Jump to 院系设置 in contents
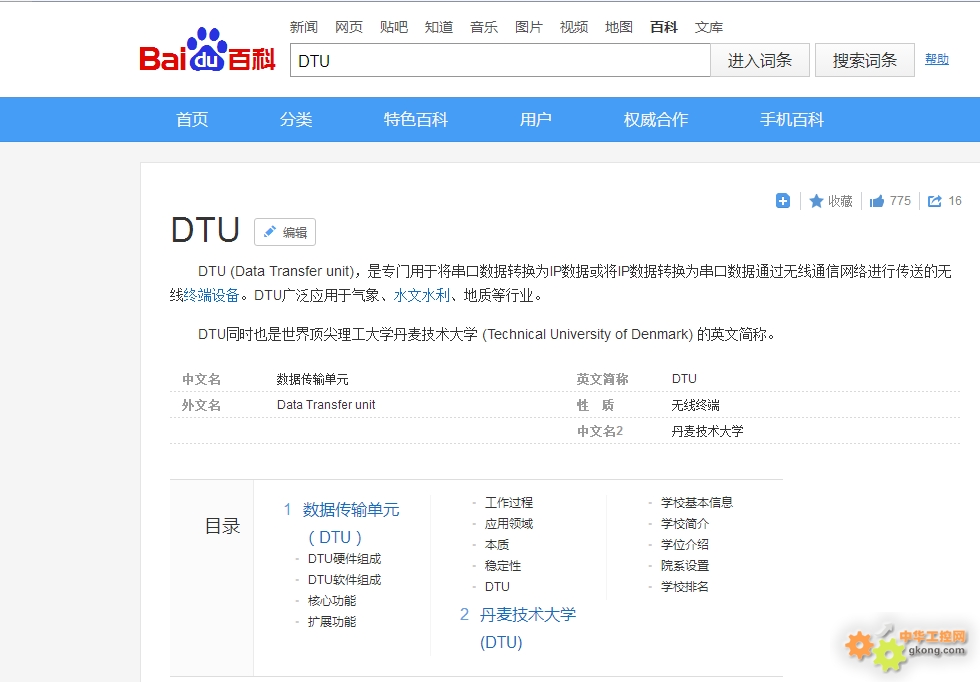 685,566
